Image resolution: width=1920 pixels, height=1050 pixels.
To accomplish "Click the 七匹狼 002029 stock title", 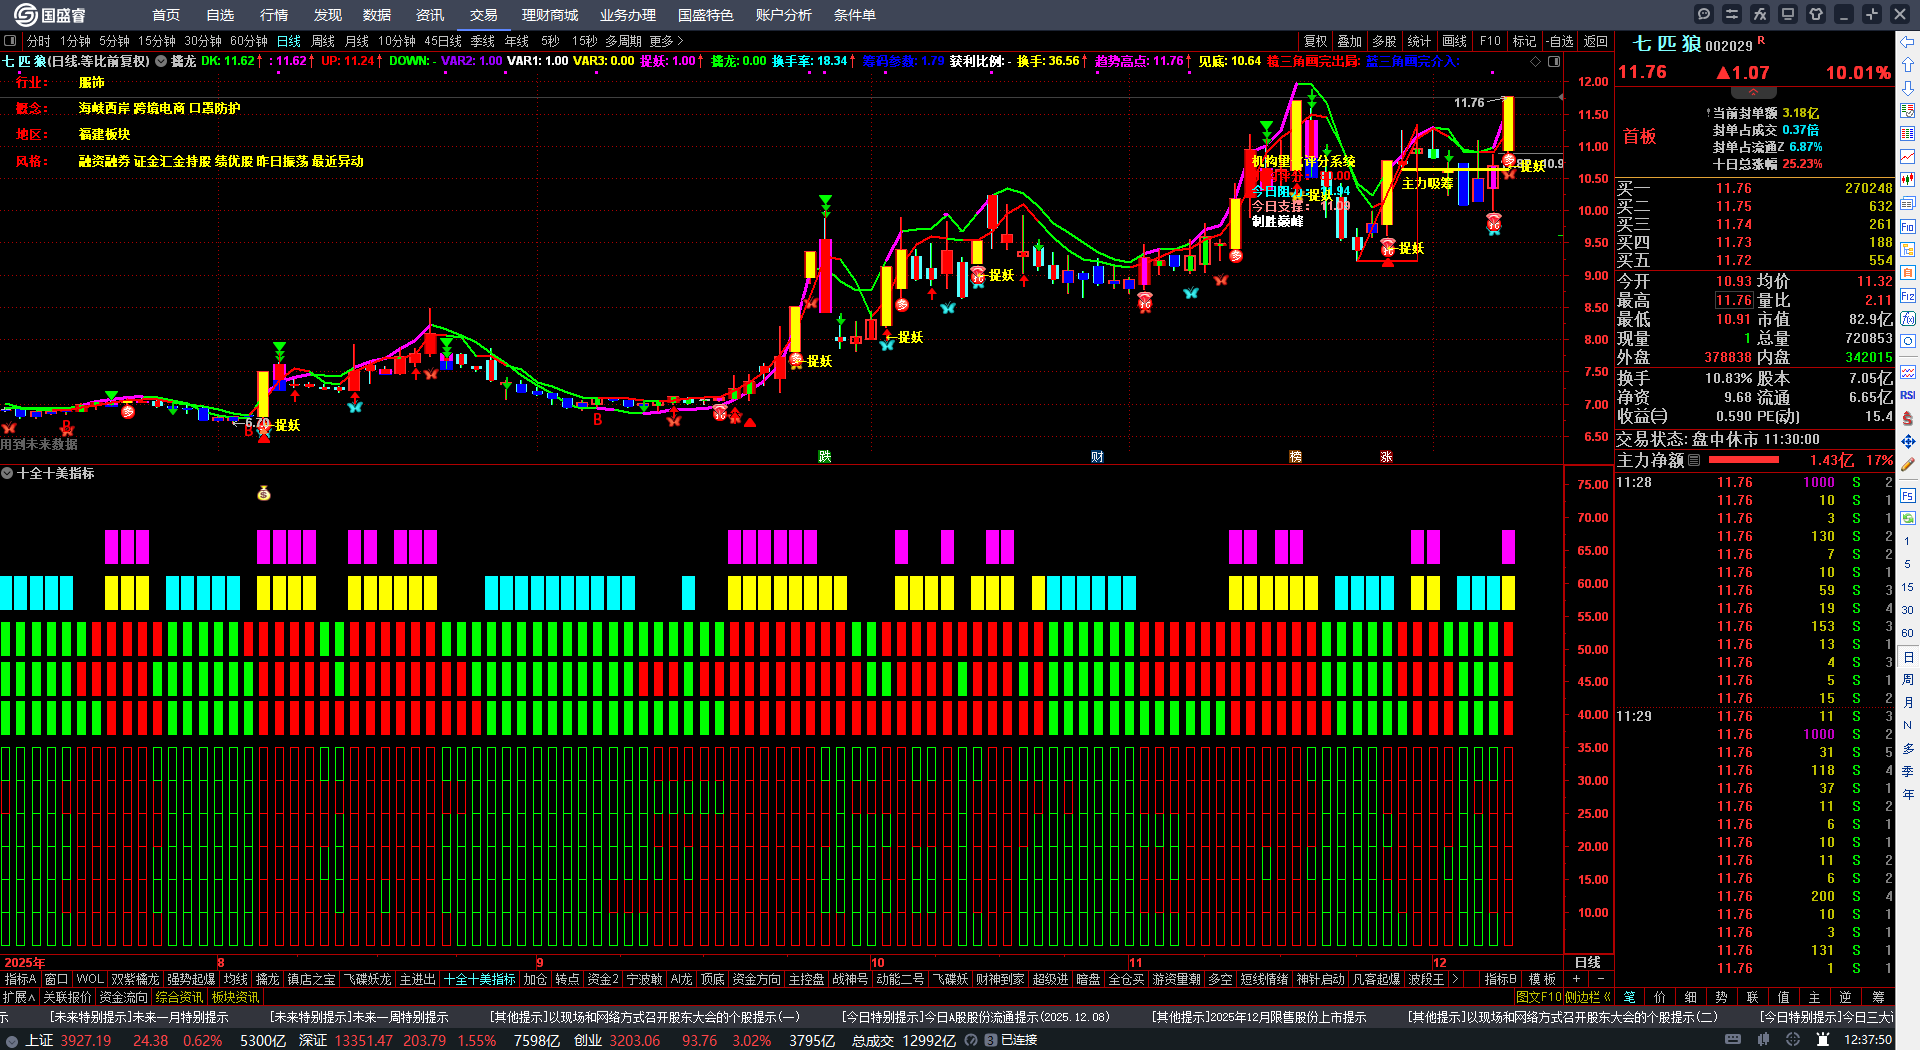I will click(1692, 44).
